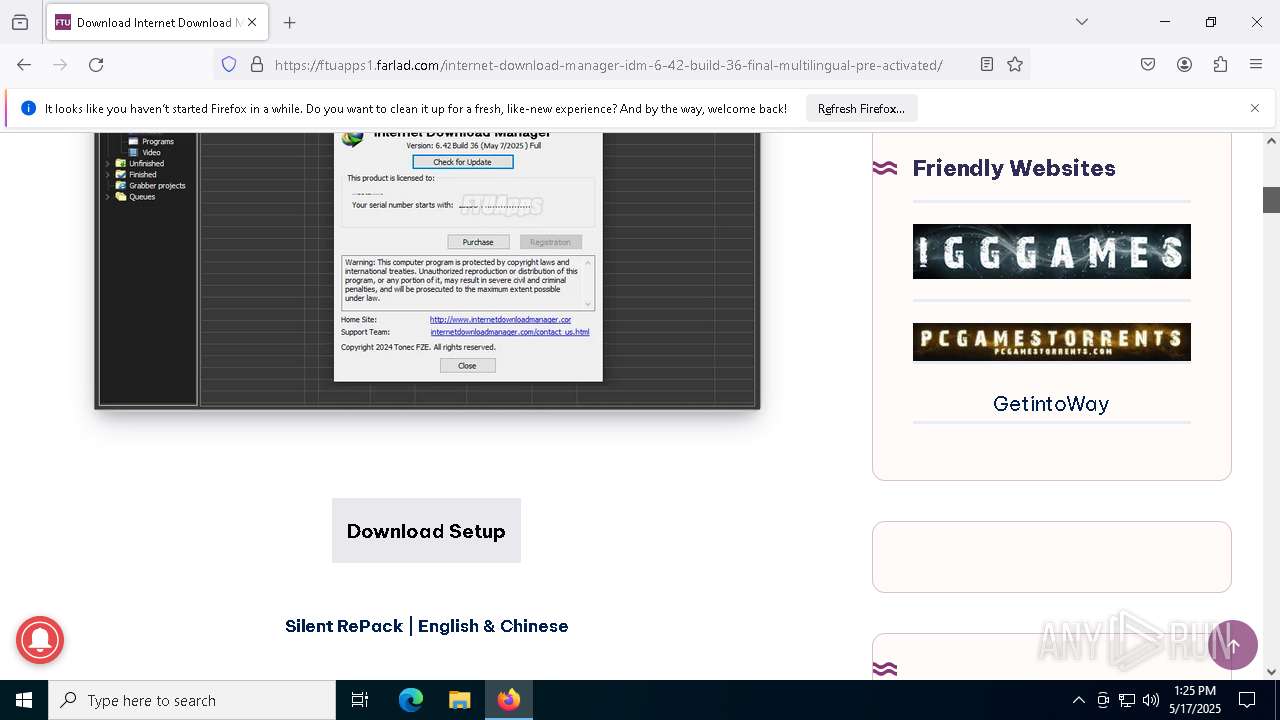Screen dimensions: 1280x720
Task: Close the Download Internet Download Manager tab
Action: pyautogui.click(x=252, y=22)
